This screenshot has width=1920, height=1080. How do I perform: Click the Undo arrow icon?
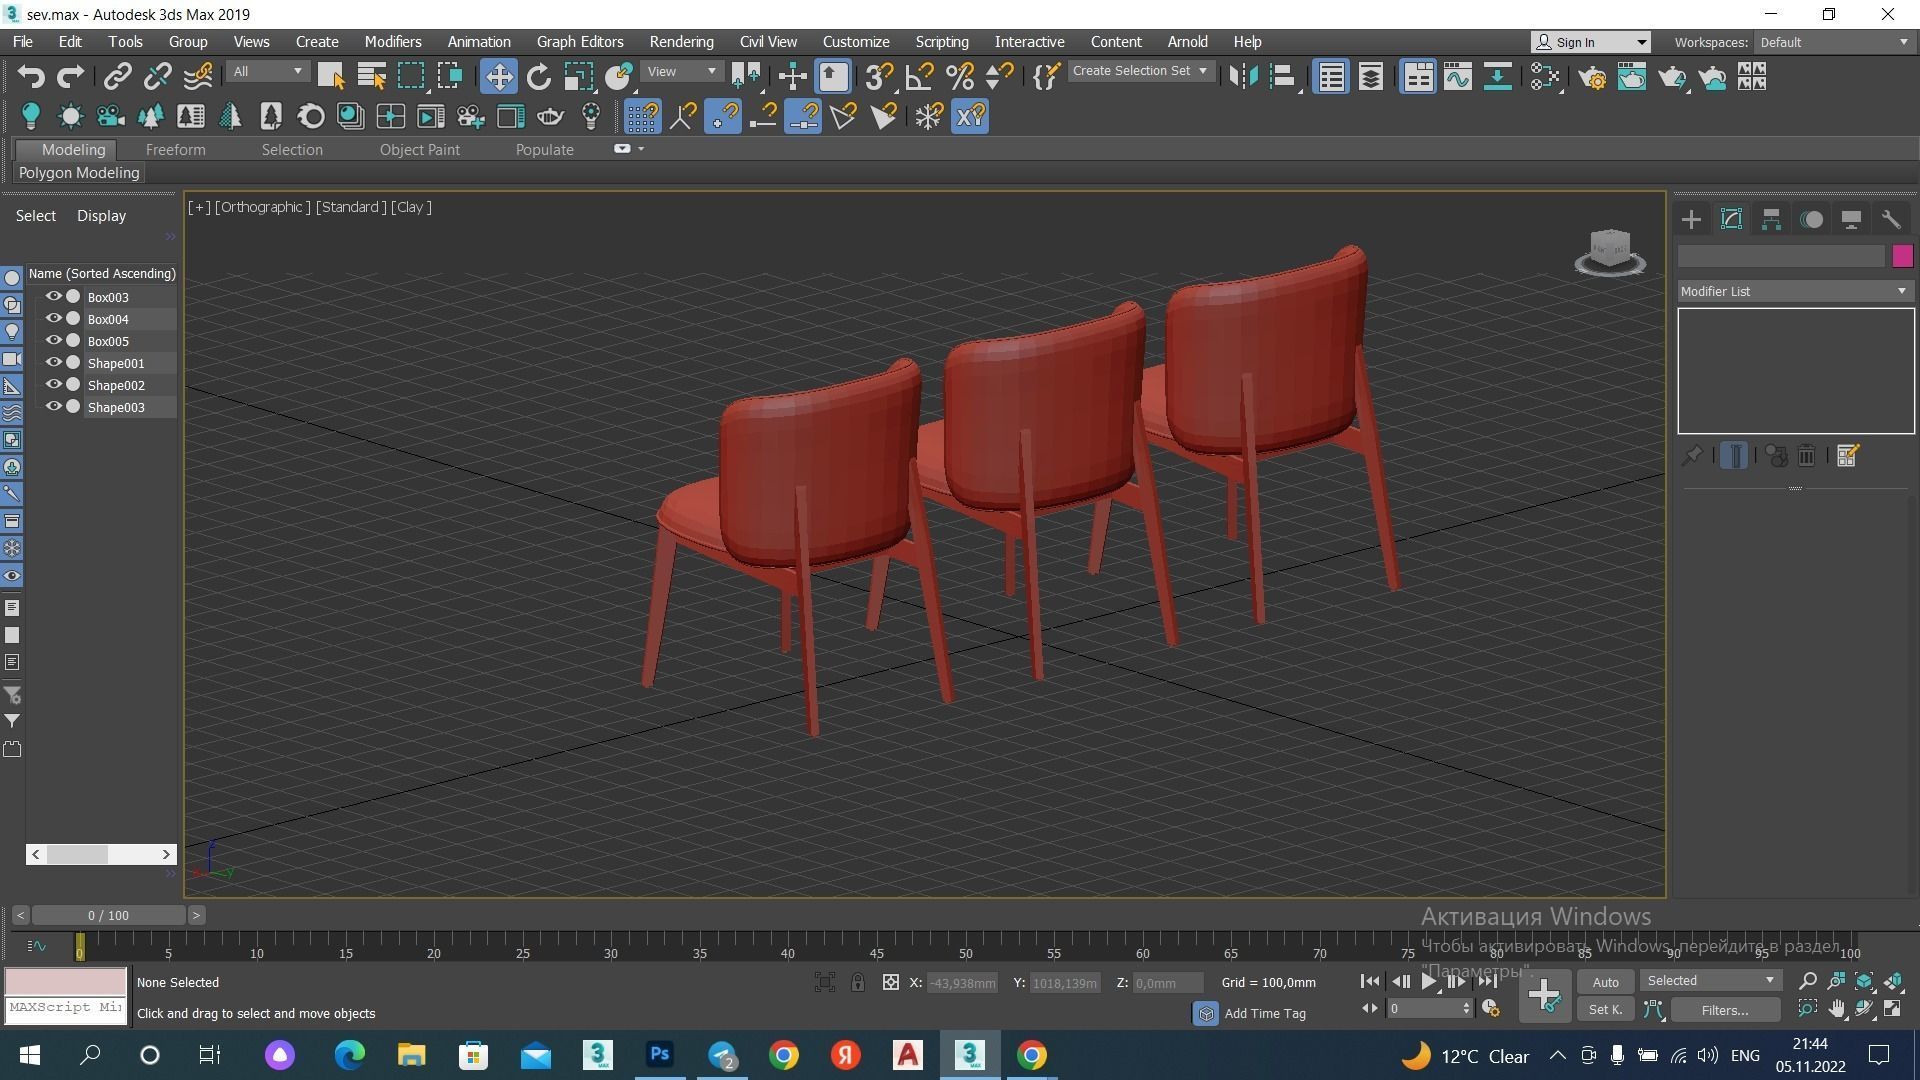[x=31, y=76]
